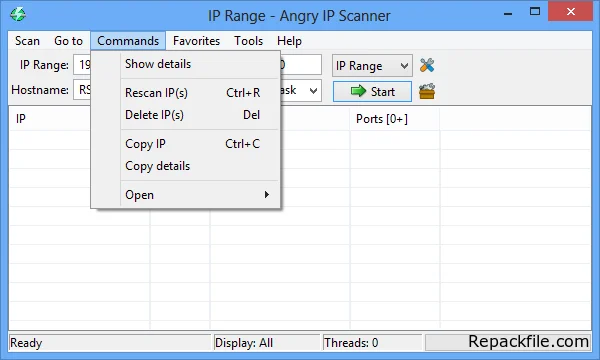The height and width of the screenshot is (360, 600).
Task: Open the Scan menu
Action: [x=27, y=41]
